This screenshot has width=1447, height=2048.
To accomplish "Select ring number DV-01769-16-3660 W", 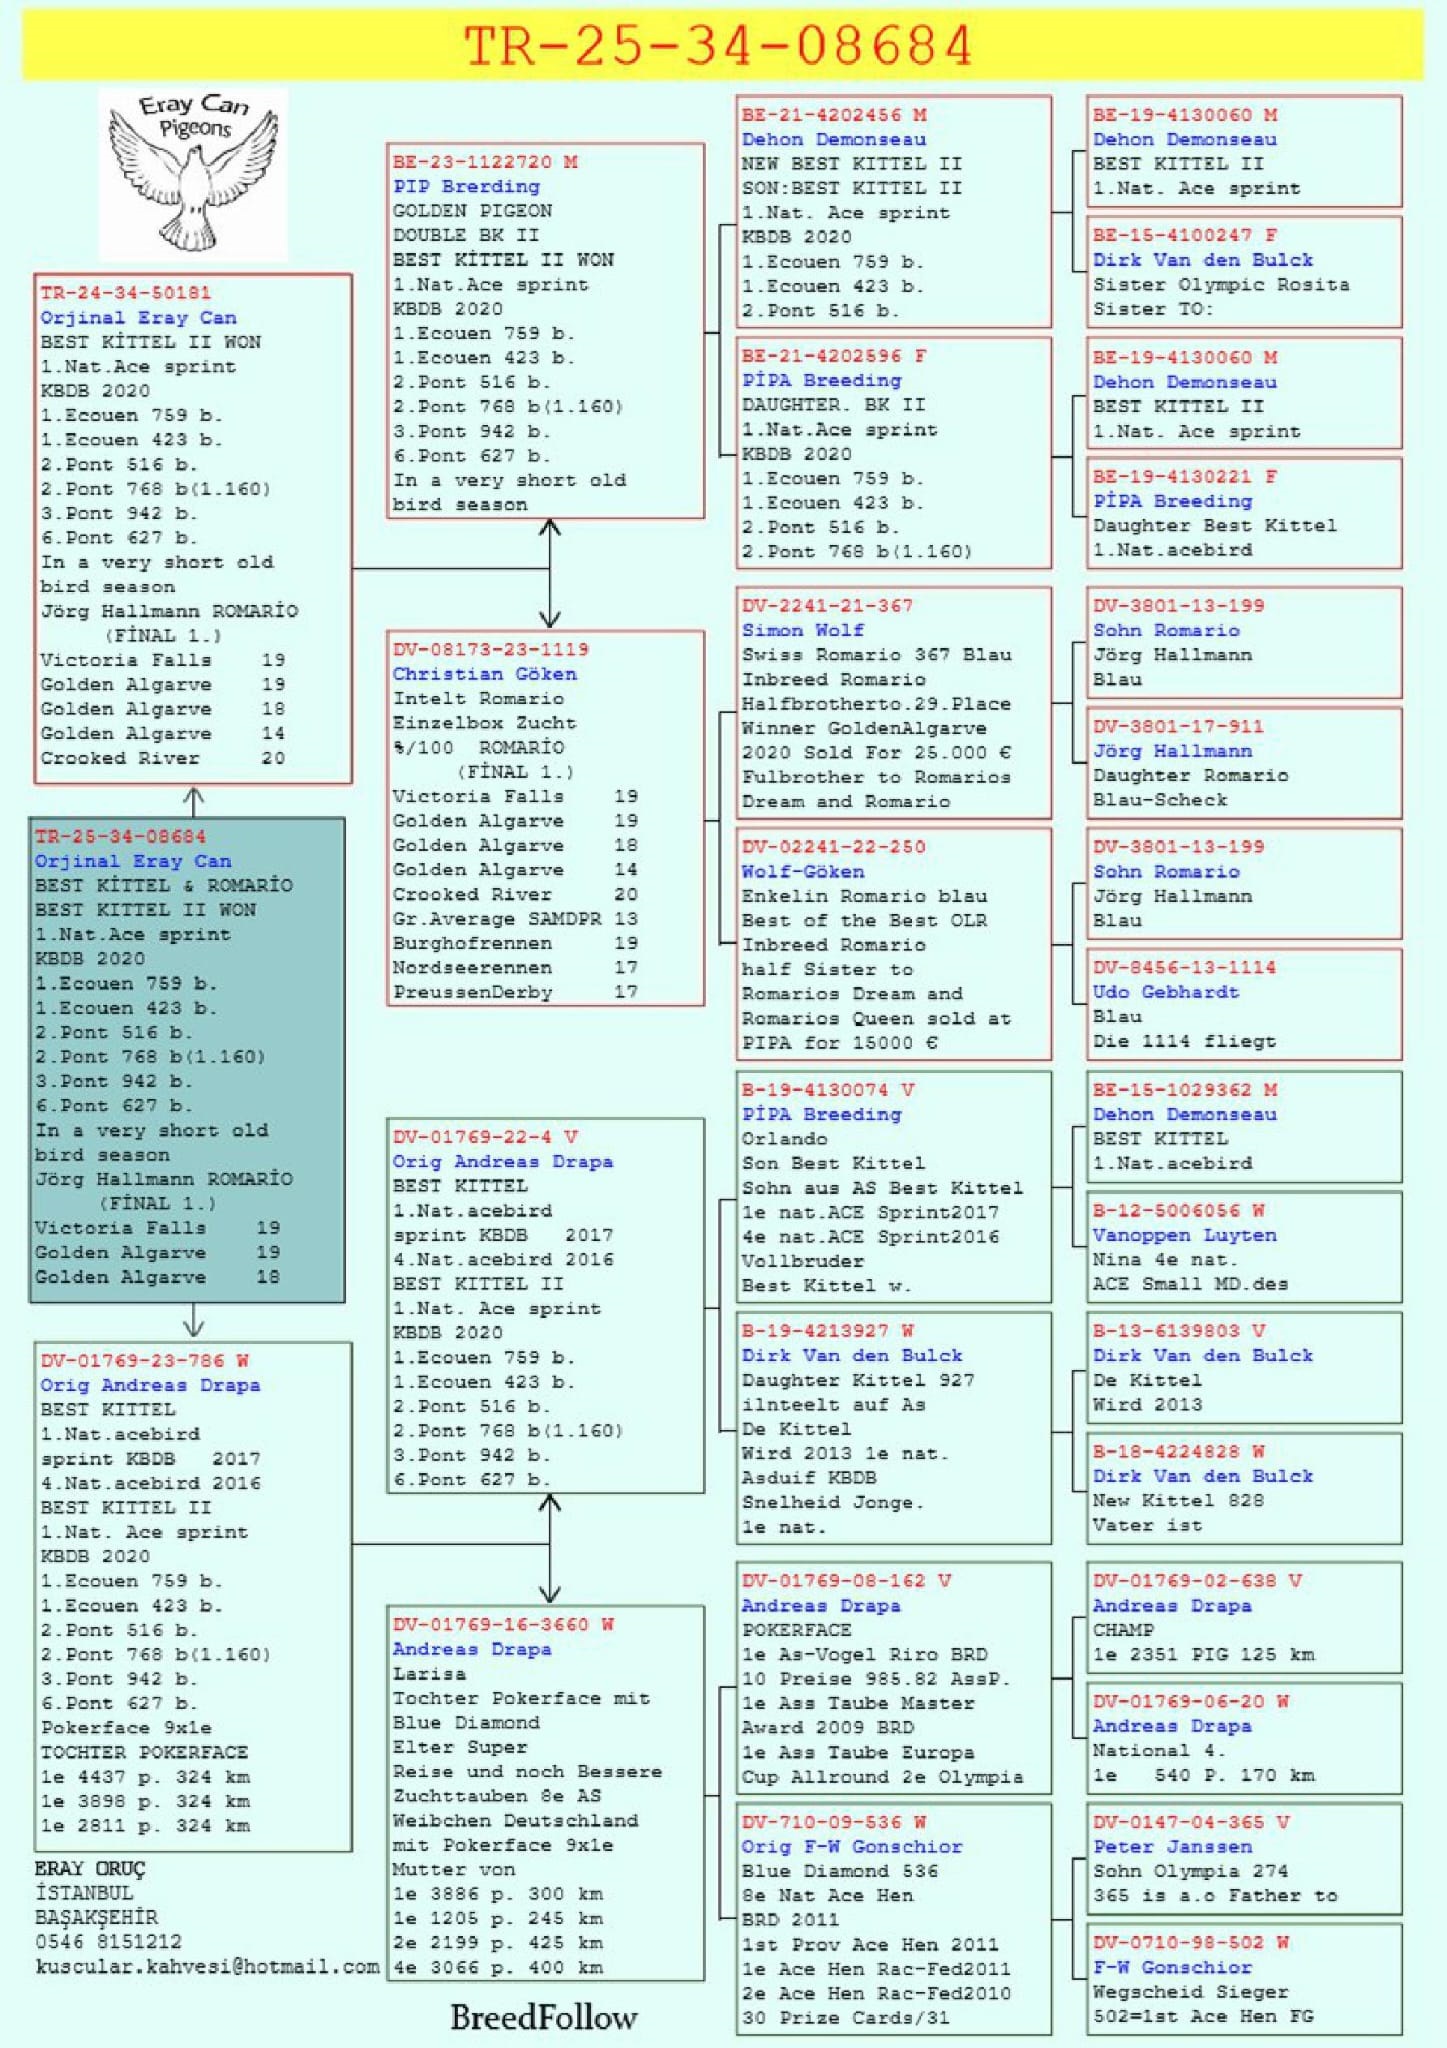I will [x=503, y=1624].
